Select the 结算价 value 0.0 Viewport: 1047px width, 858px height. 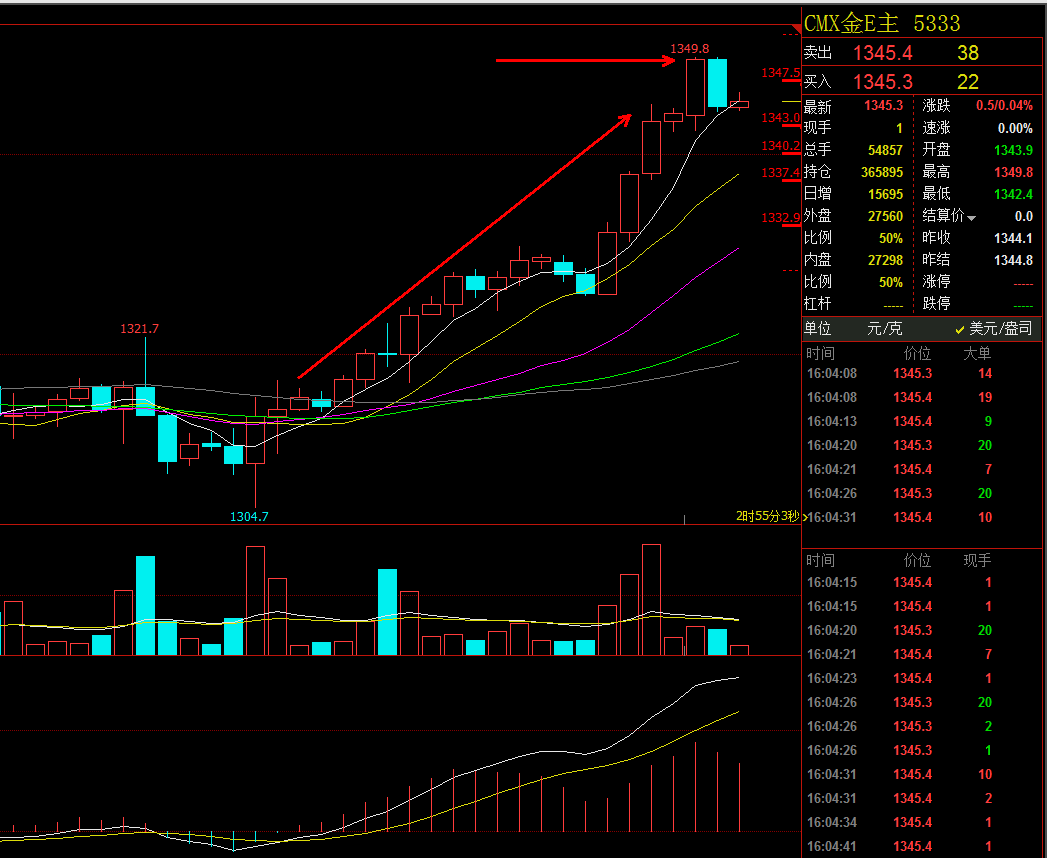tap(1024, 216)
